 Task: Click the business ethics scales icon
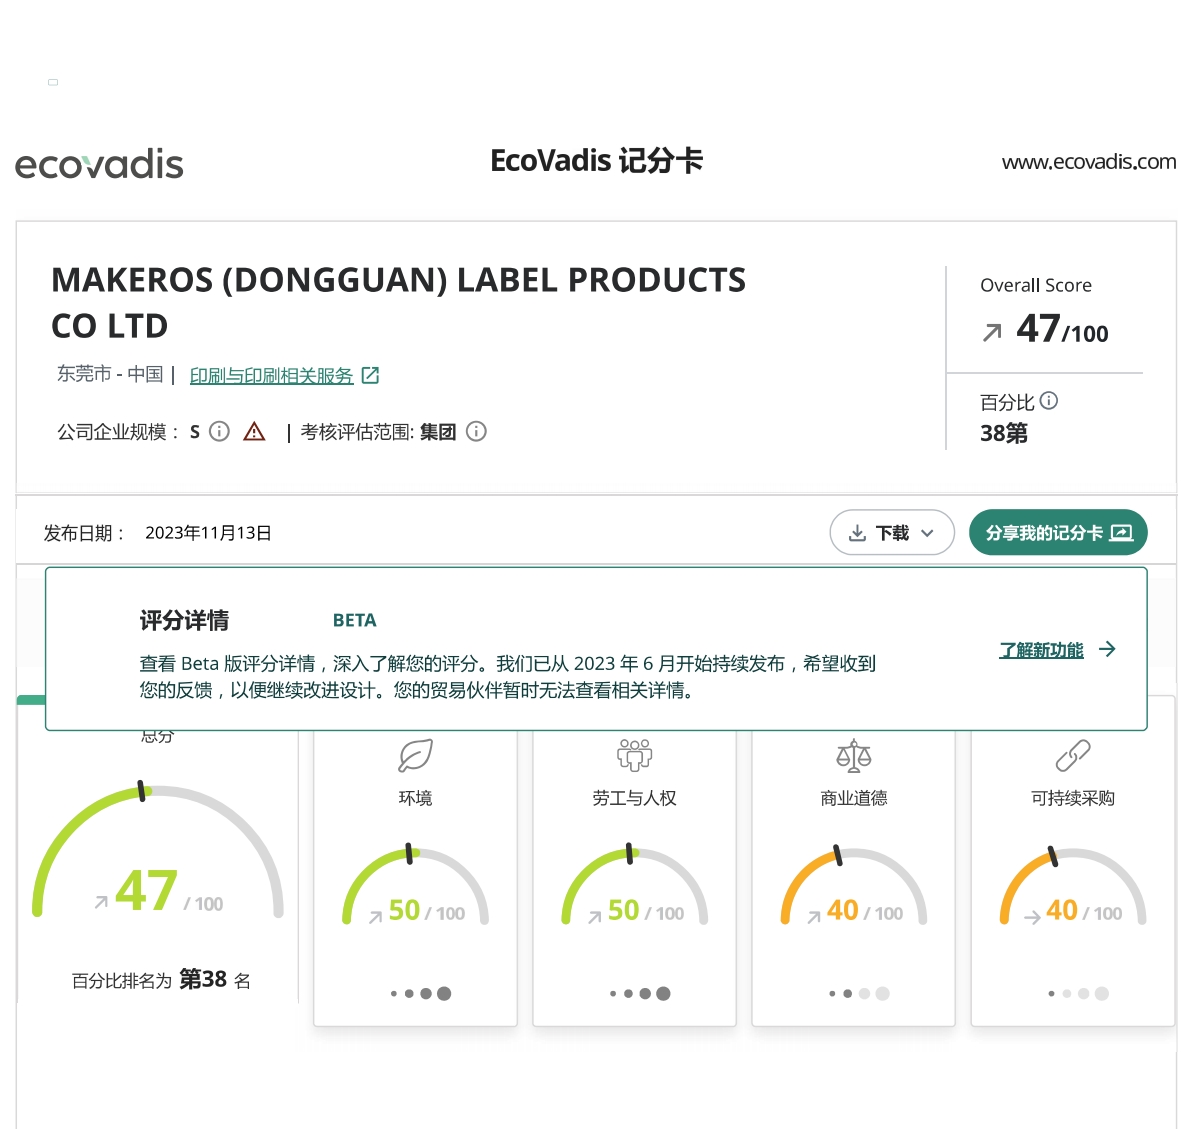tap(853, 756)
